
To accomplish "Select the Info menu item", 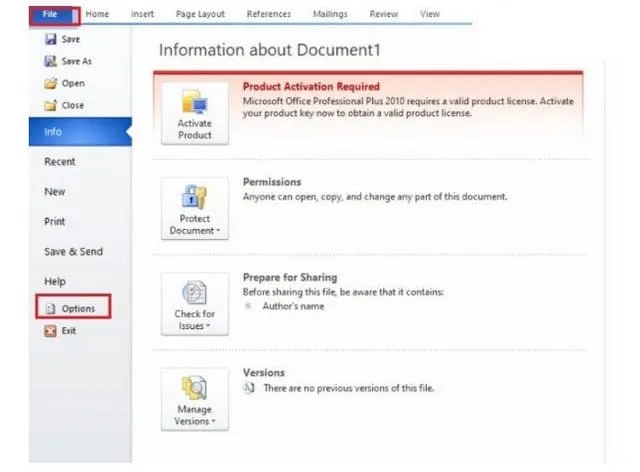I will [80, 131].
